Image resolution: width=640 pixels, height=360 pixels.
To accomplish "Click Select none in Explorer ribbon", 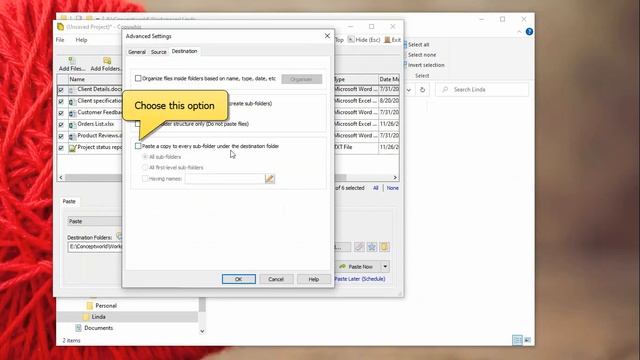I will pyautogui.click(x=422, y=55).
